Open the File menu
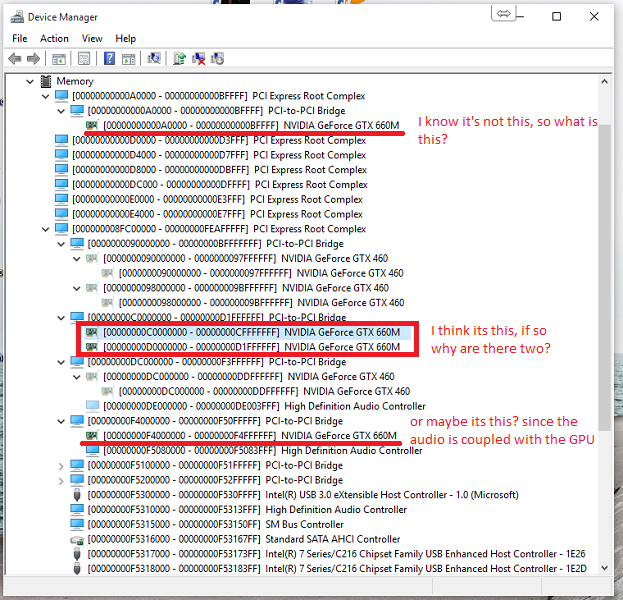Image resolution: width=623 pixels, height=600 pixels. [x=19, y=39]
